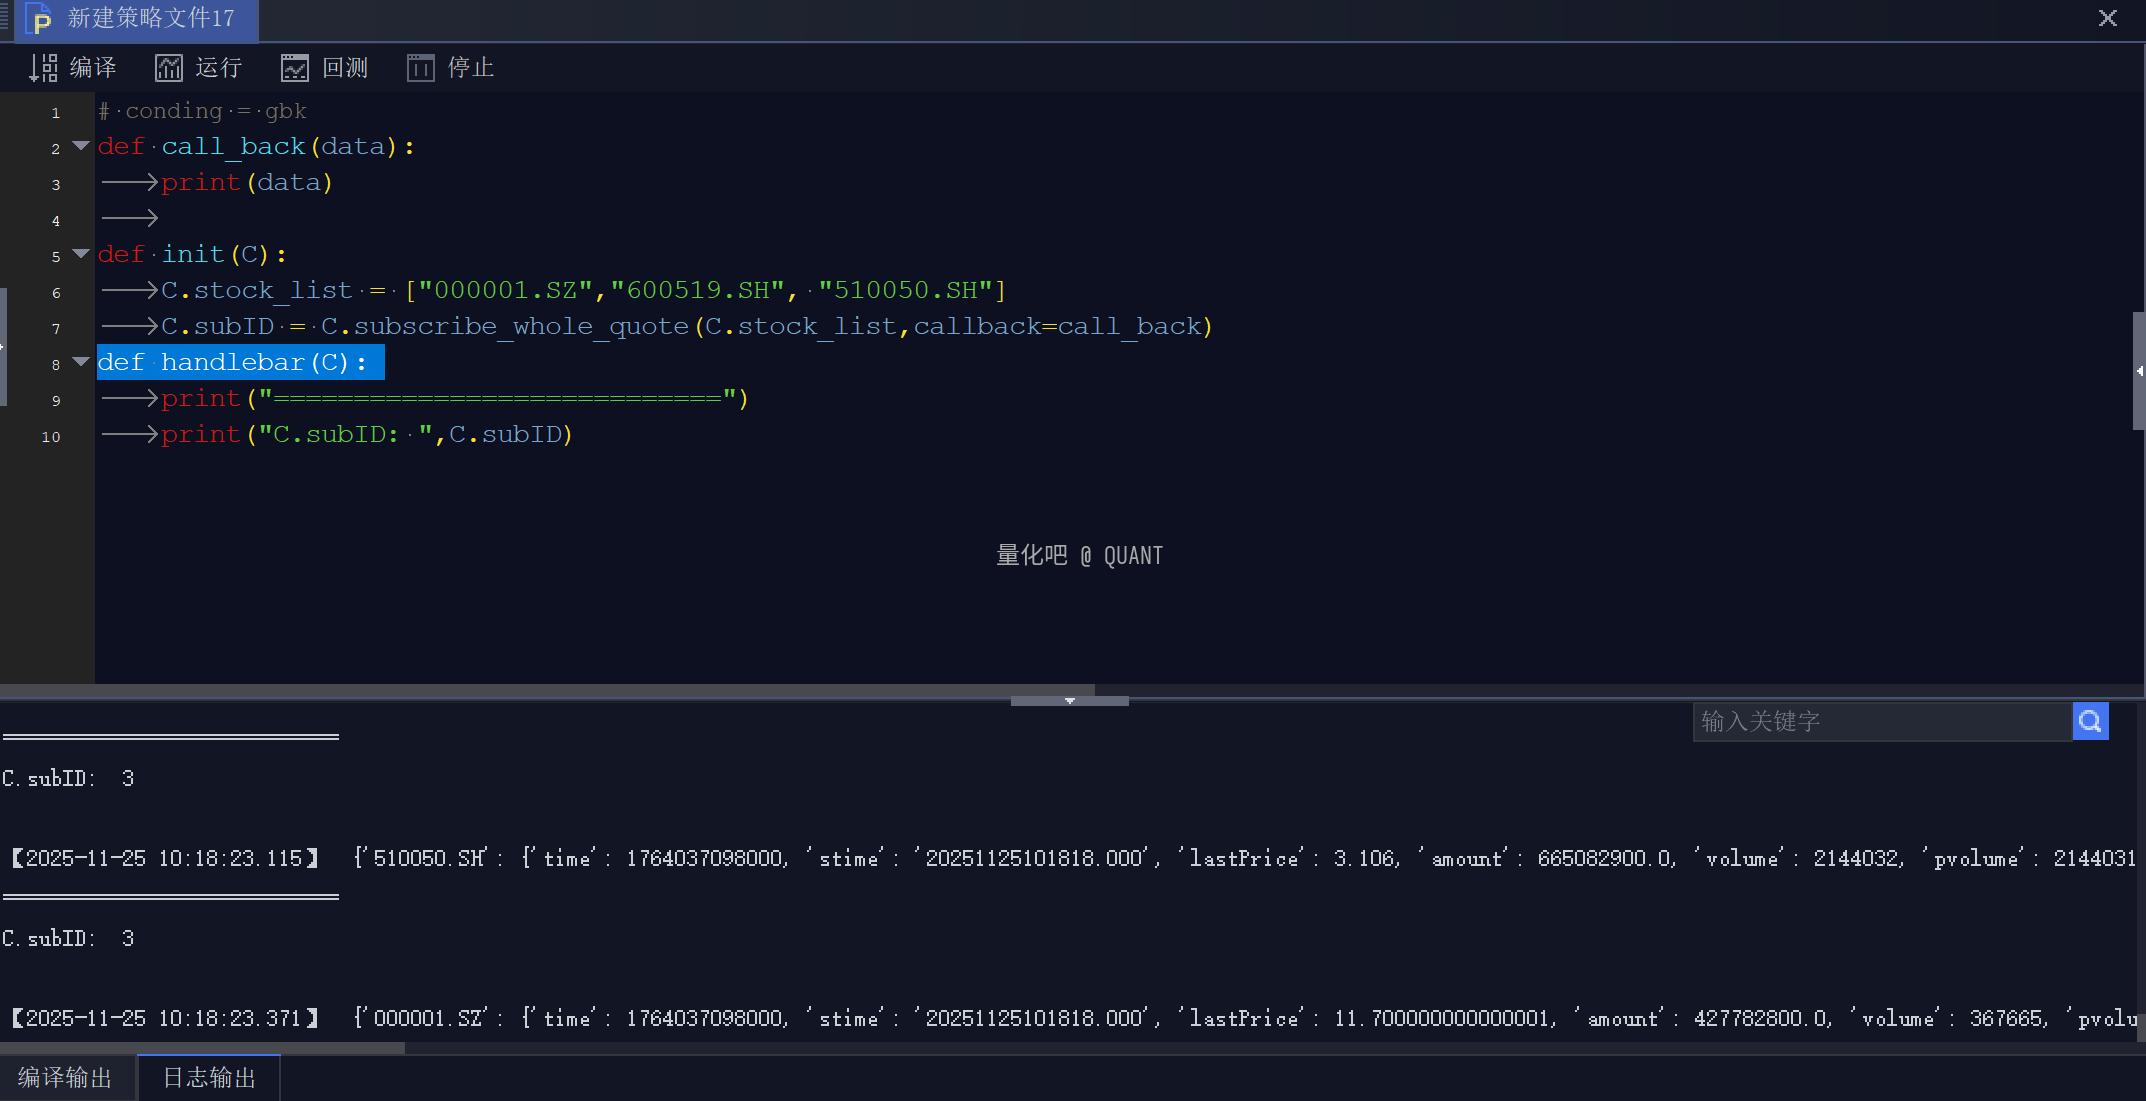Click the strategy file P icon in tab

pos(40,19)
